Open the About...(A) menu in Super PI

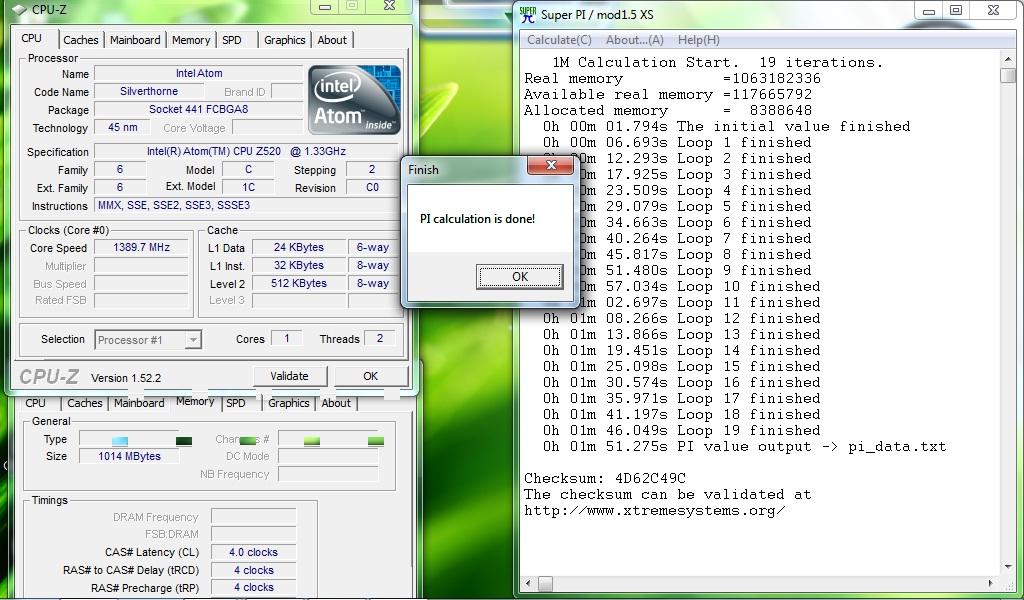(x=635, y=40)
